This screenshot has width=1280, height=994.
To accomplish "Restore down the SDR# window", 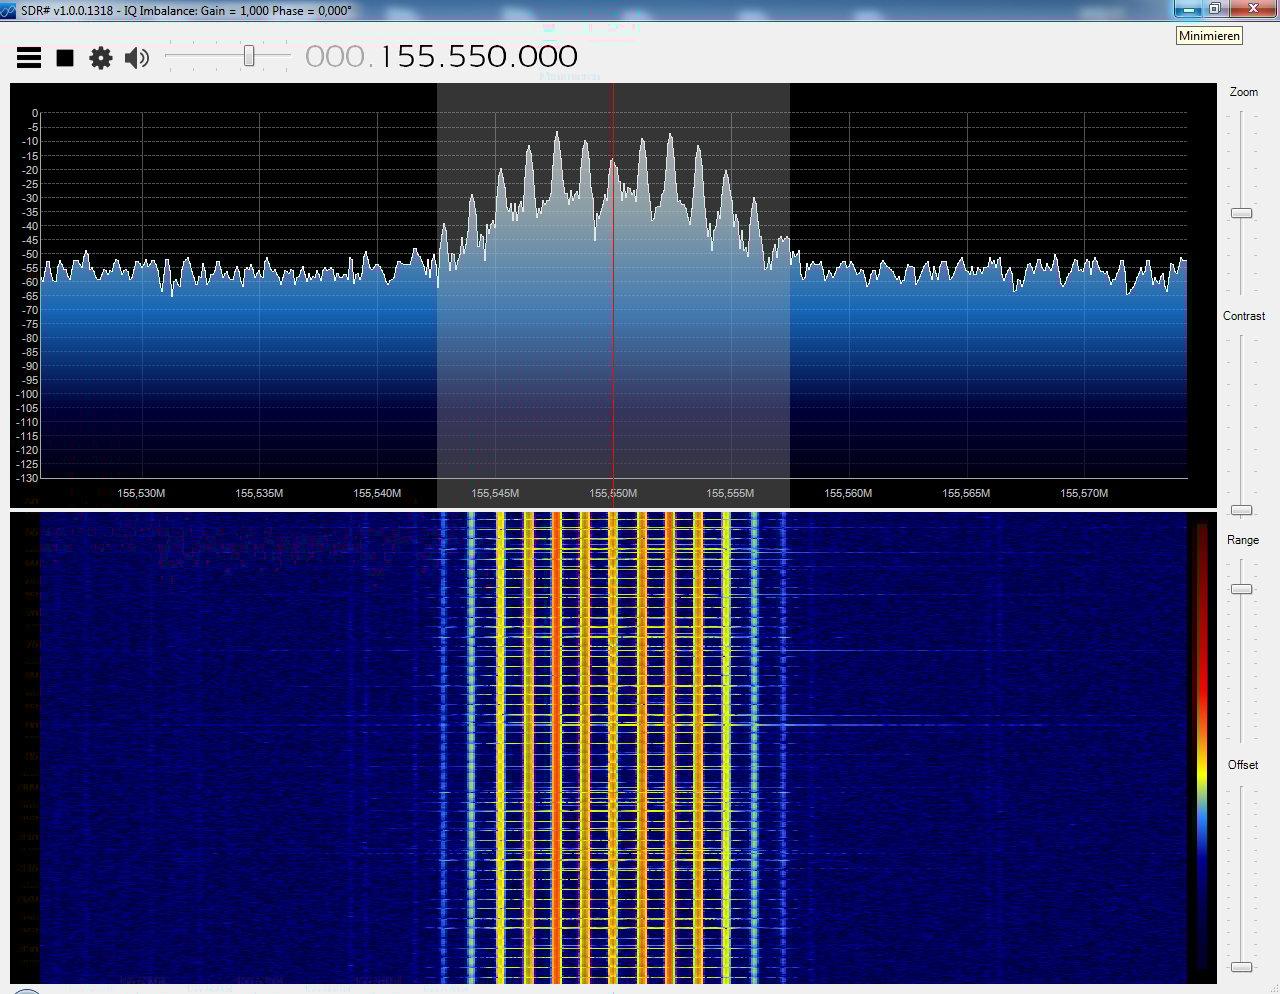I will click(1214, 9).
